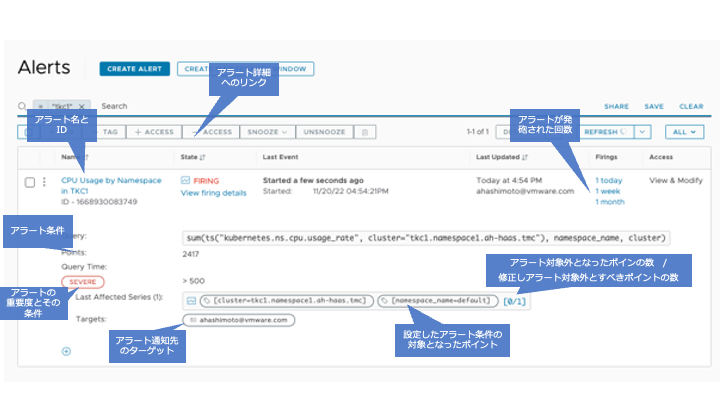Click the circled plus icon at the bottom

pyautogui.click(x=66, y=351)
